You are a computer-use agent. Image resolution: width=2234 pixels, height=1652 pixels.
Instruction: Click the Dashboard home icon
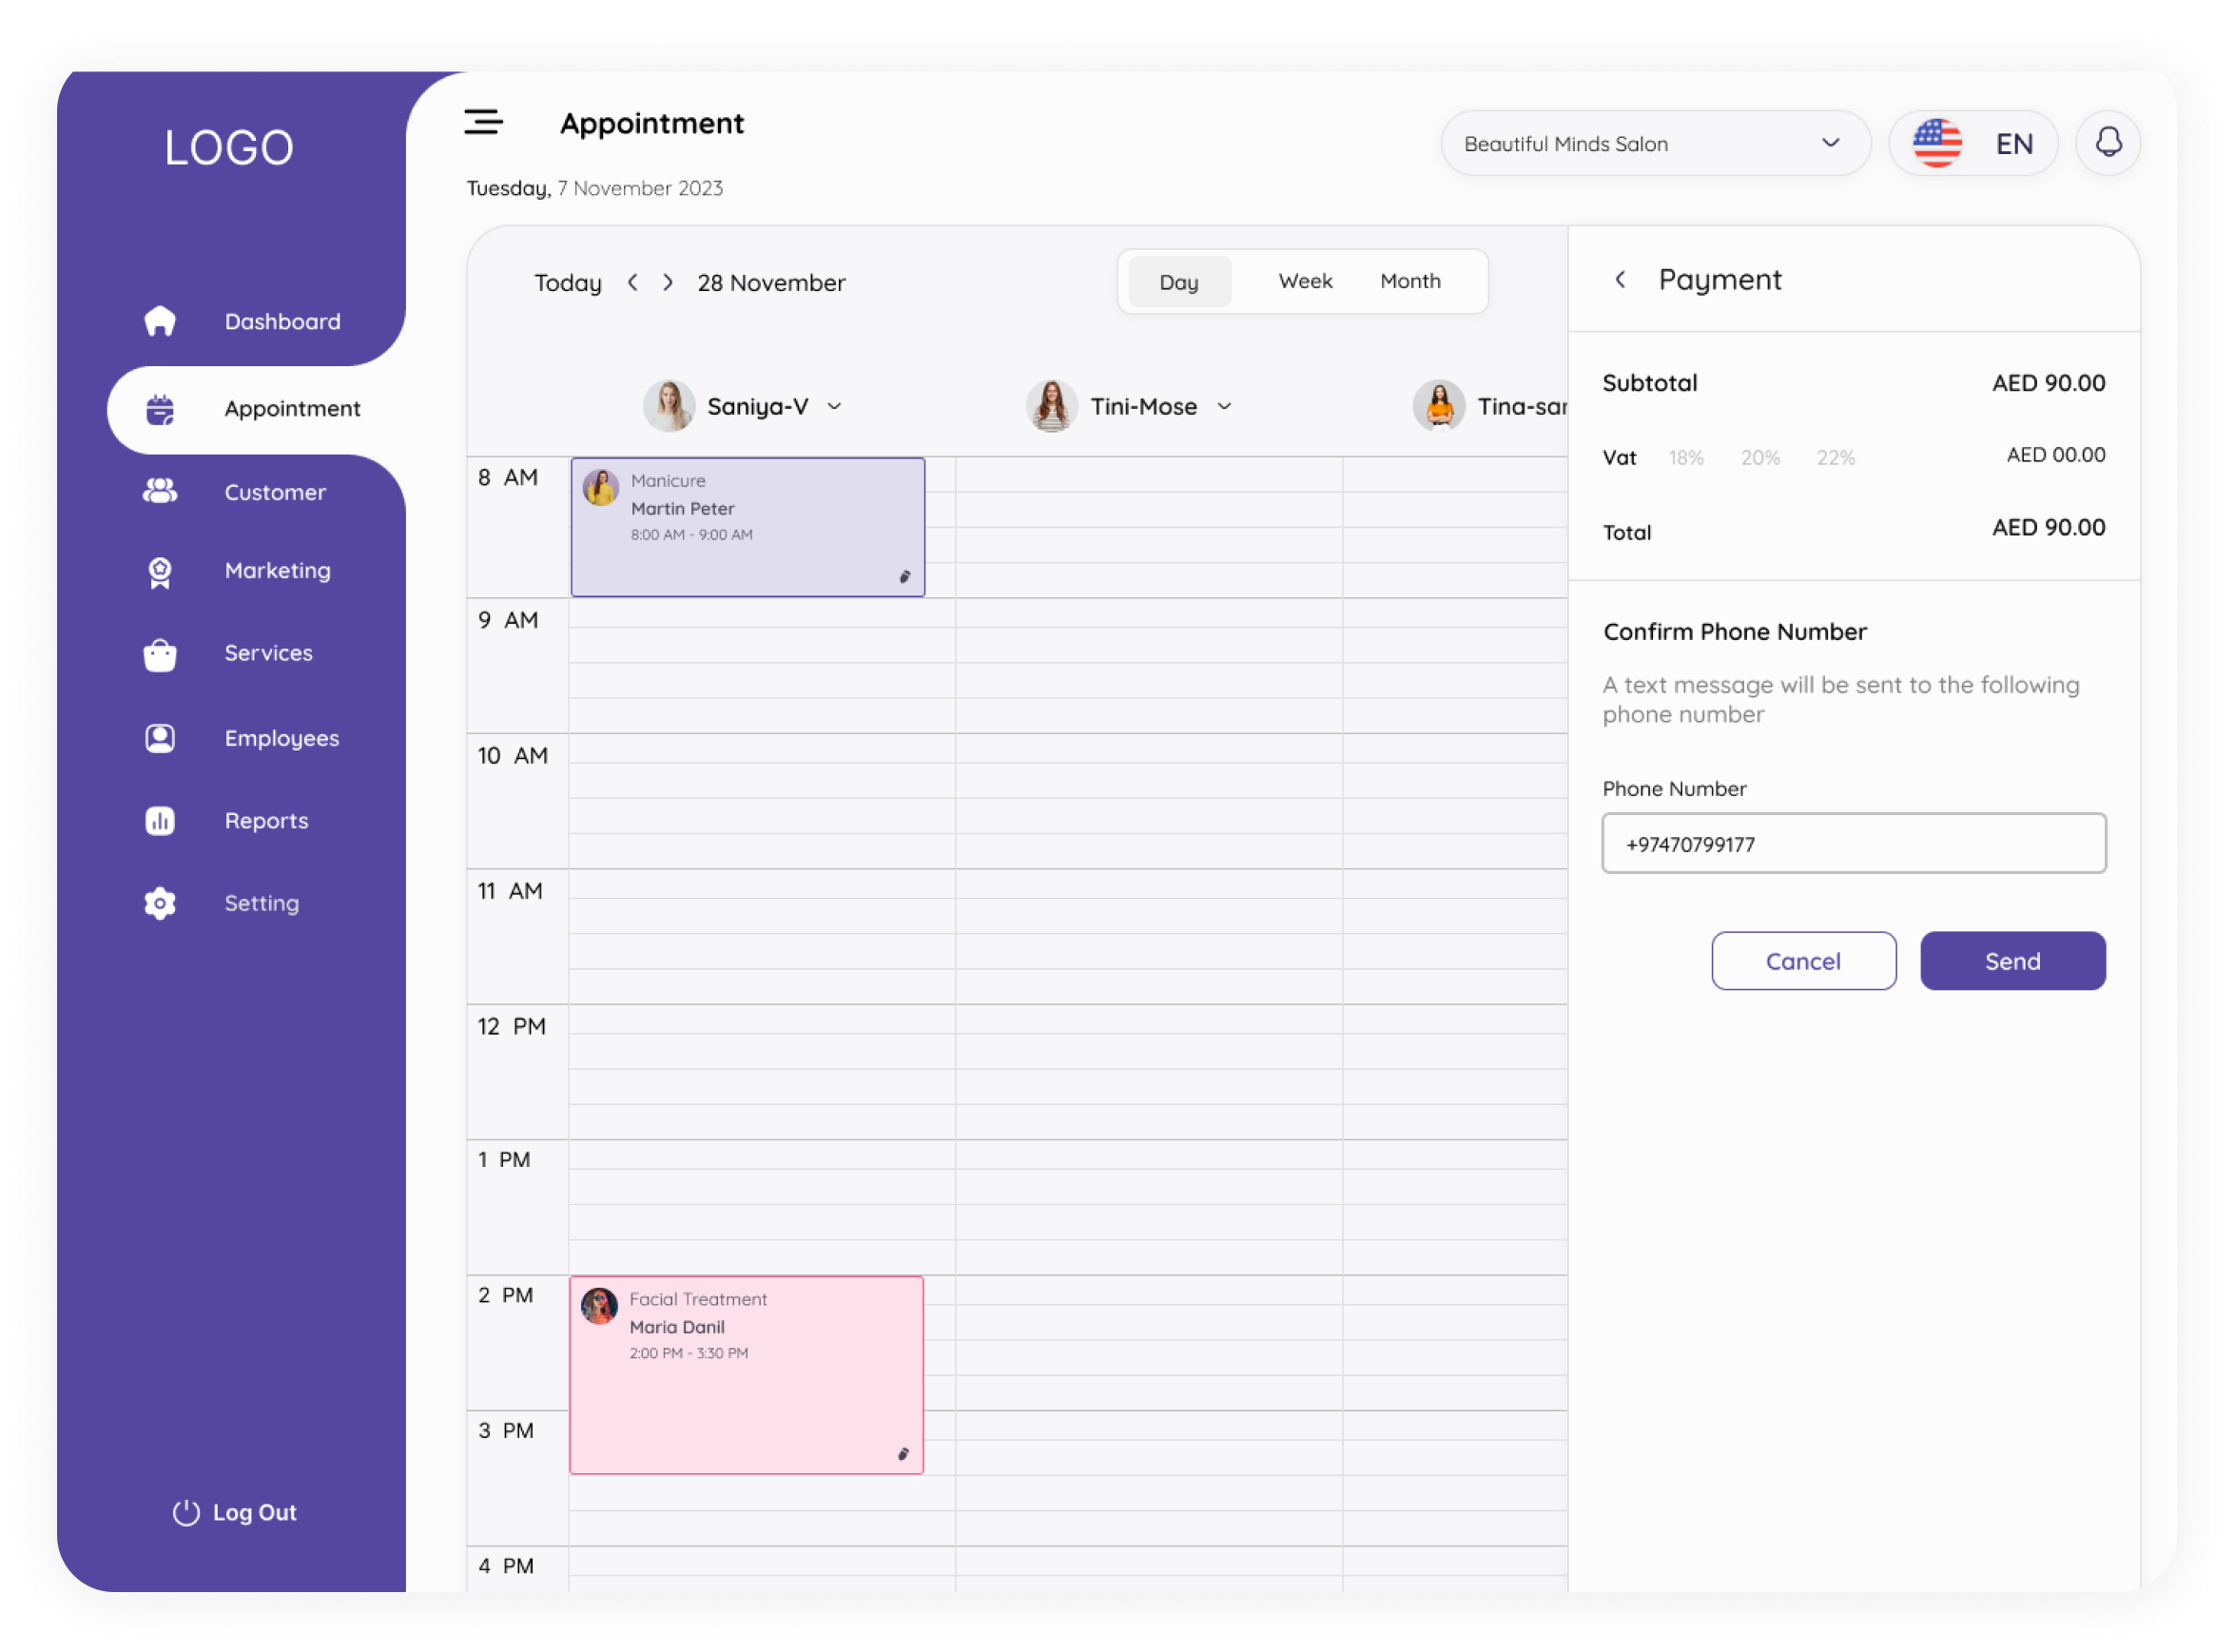coord(160,321)
